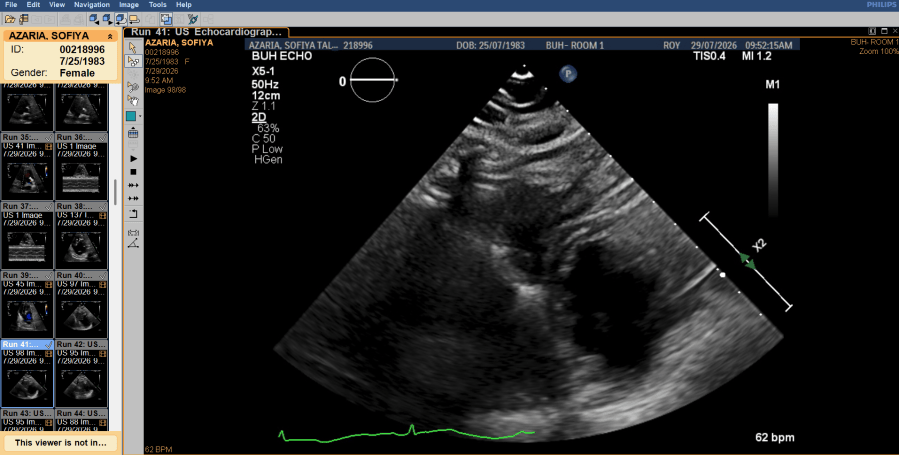Viewport: 899px width, 455px height.
Task: Select the Run 41 US Echocardiography tab
Action: pyautogui.click(x=207, y=32)
